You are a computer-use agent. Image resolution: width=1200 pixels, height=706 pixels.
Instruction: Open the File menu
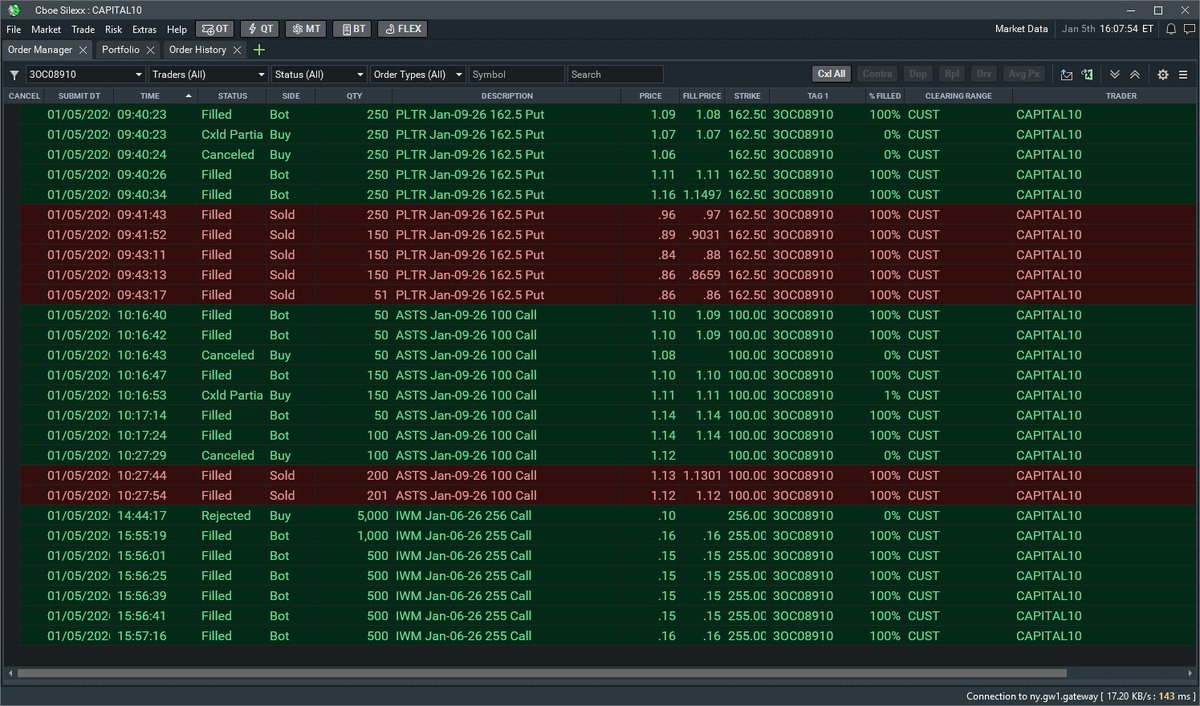(x=14, y=29)
